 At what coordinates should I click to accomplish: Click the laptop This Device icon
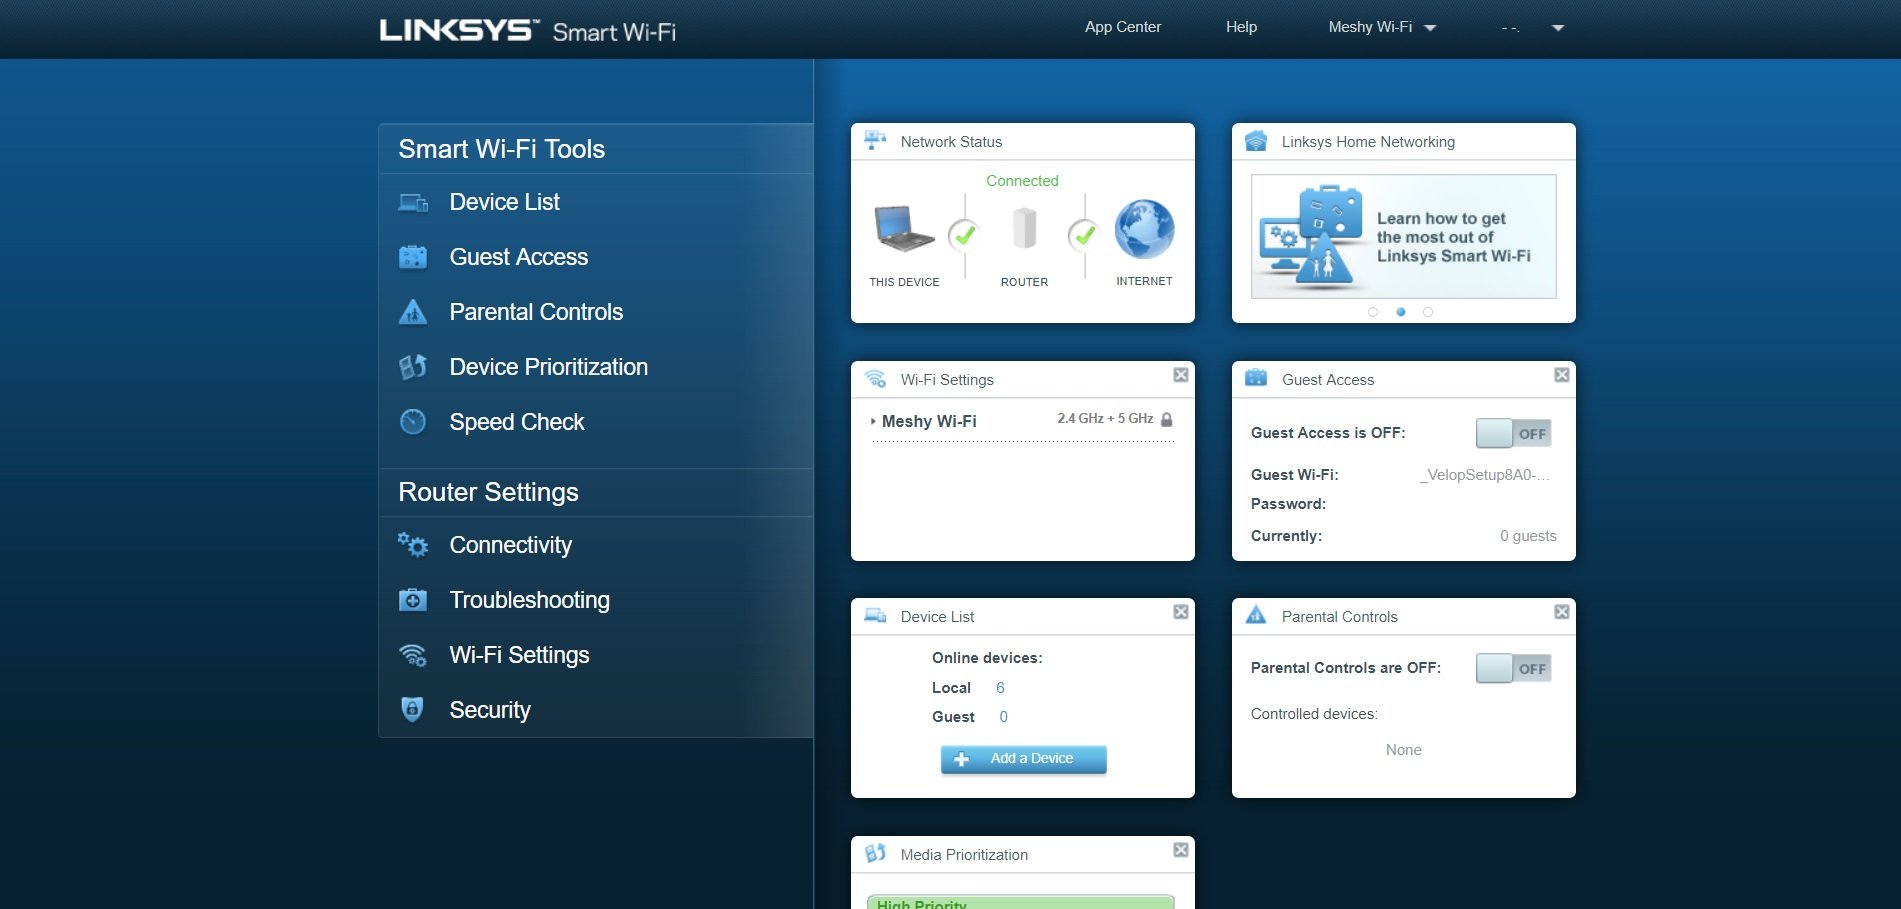pyautogui.click(x=904, y=230)
